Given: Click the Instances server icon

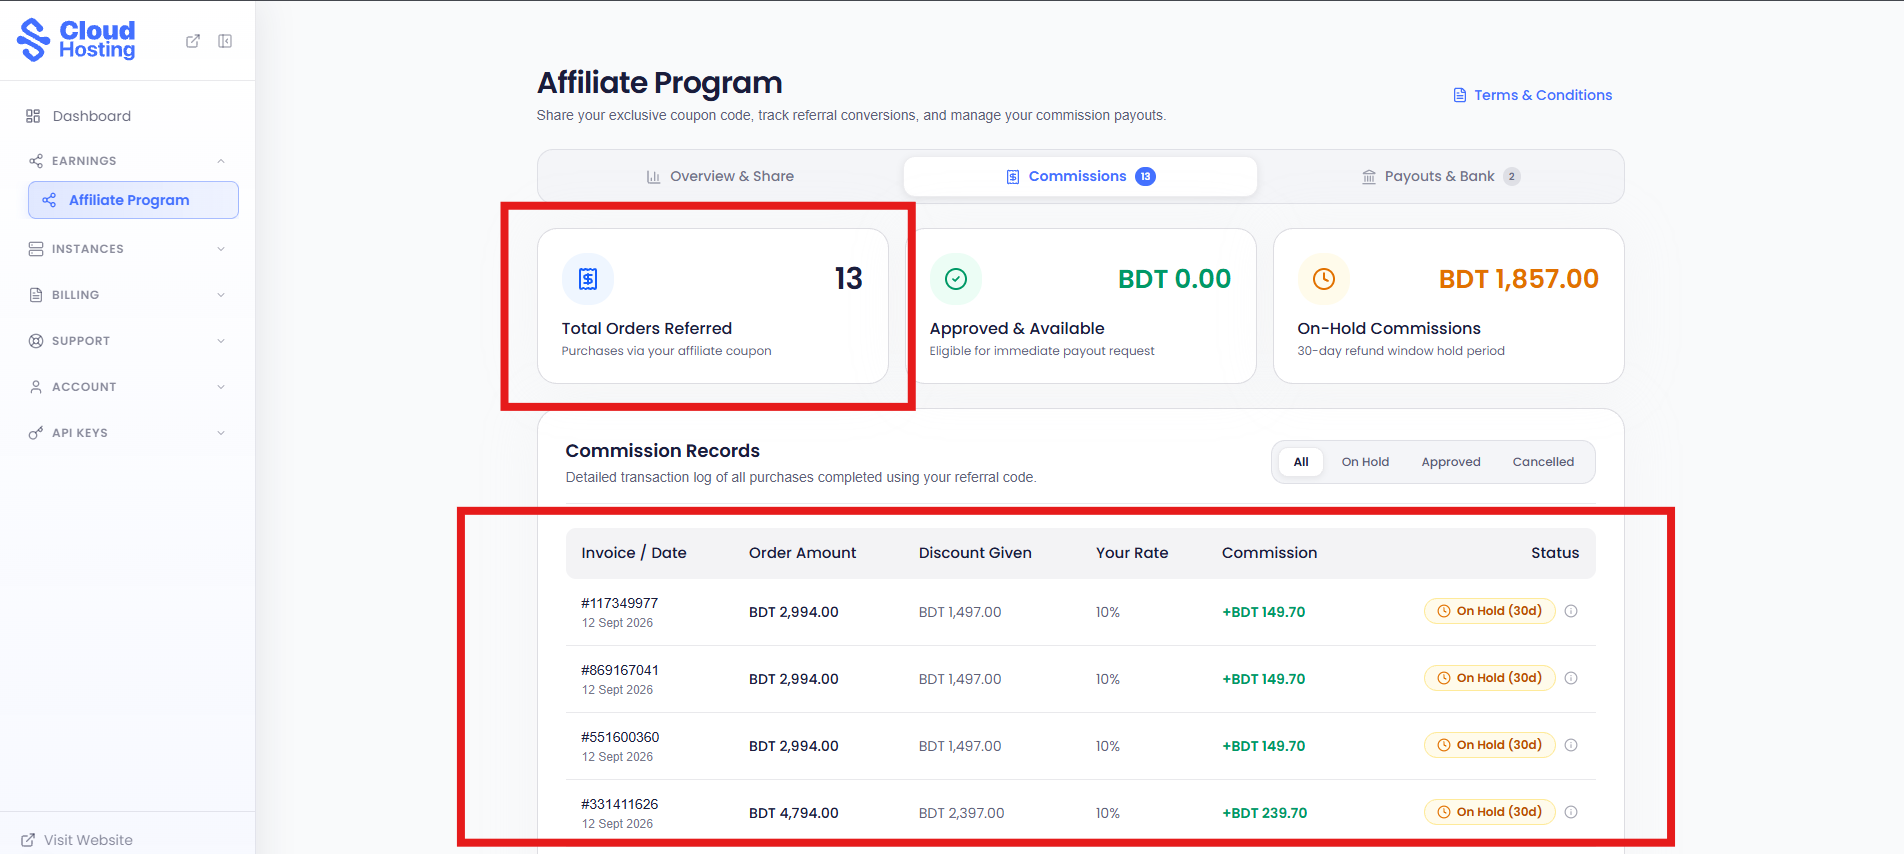Looking at the screenshot, I should pyautogui.click(x=36, y=249).
